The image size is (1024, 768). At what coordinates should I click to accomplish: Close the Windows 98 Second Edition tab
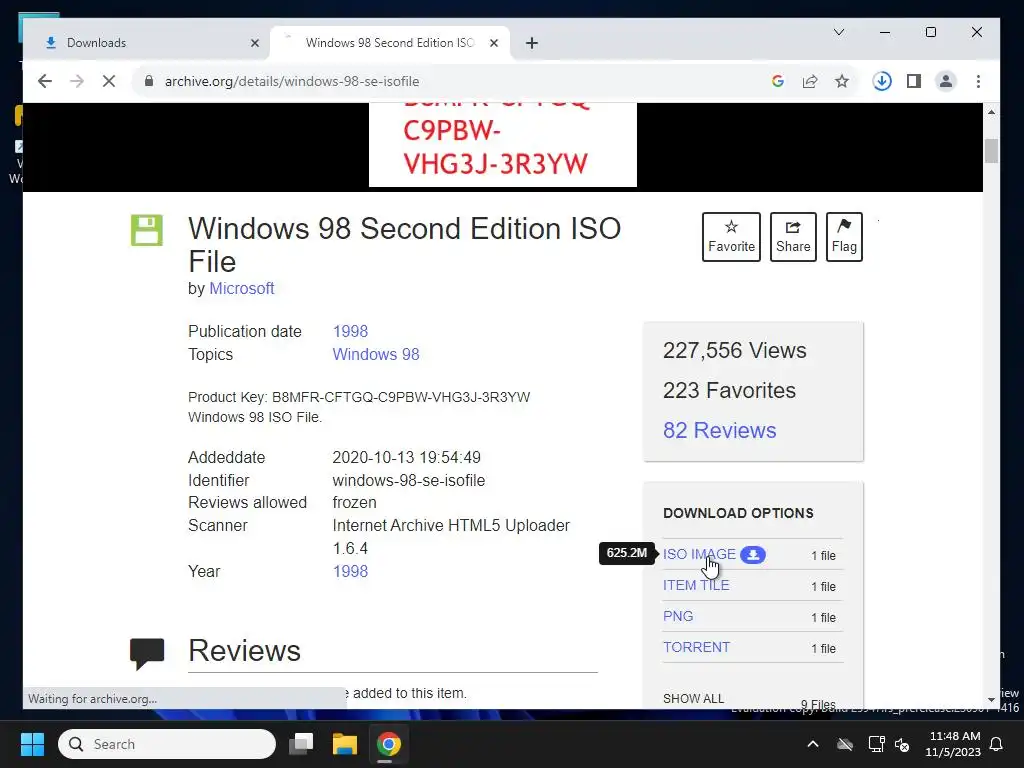click(494, 43)
